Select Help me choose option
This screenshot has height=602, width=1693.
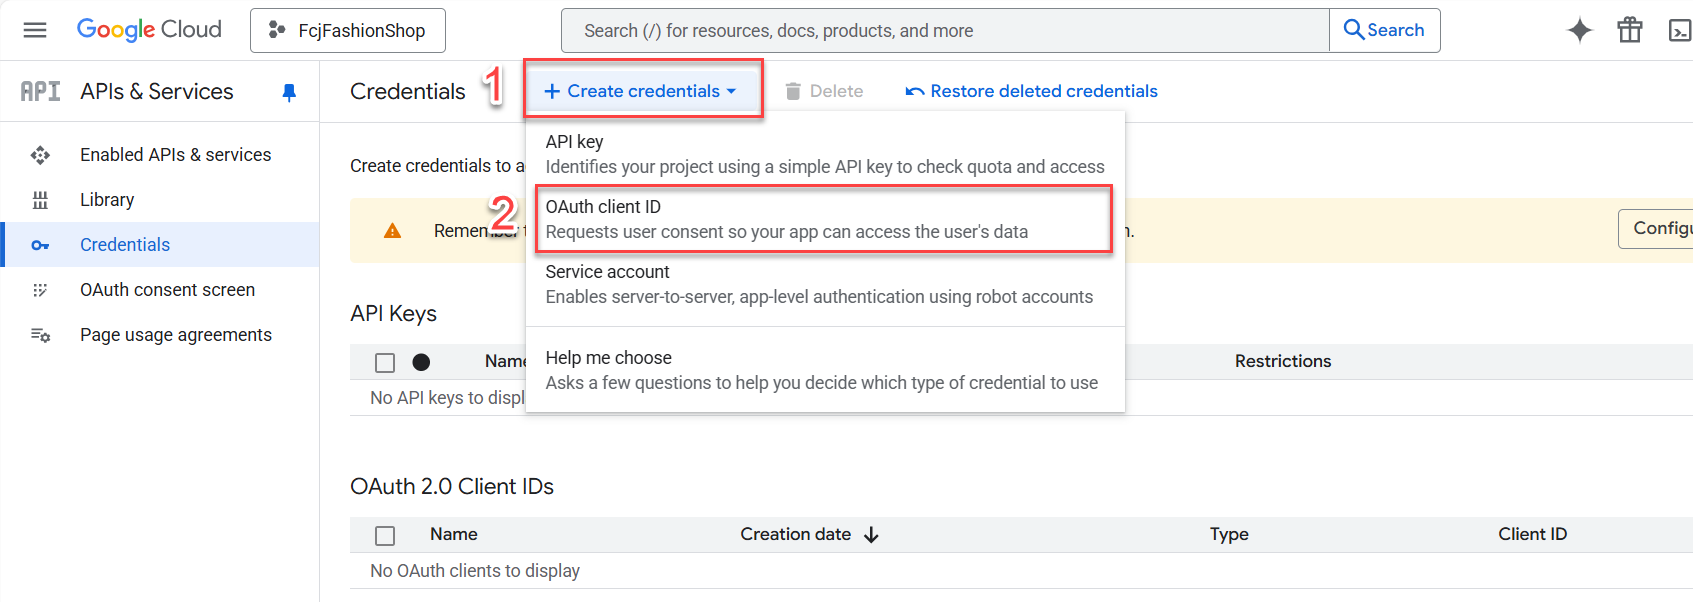(x=825, y=370)
